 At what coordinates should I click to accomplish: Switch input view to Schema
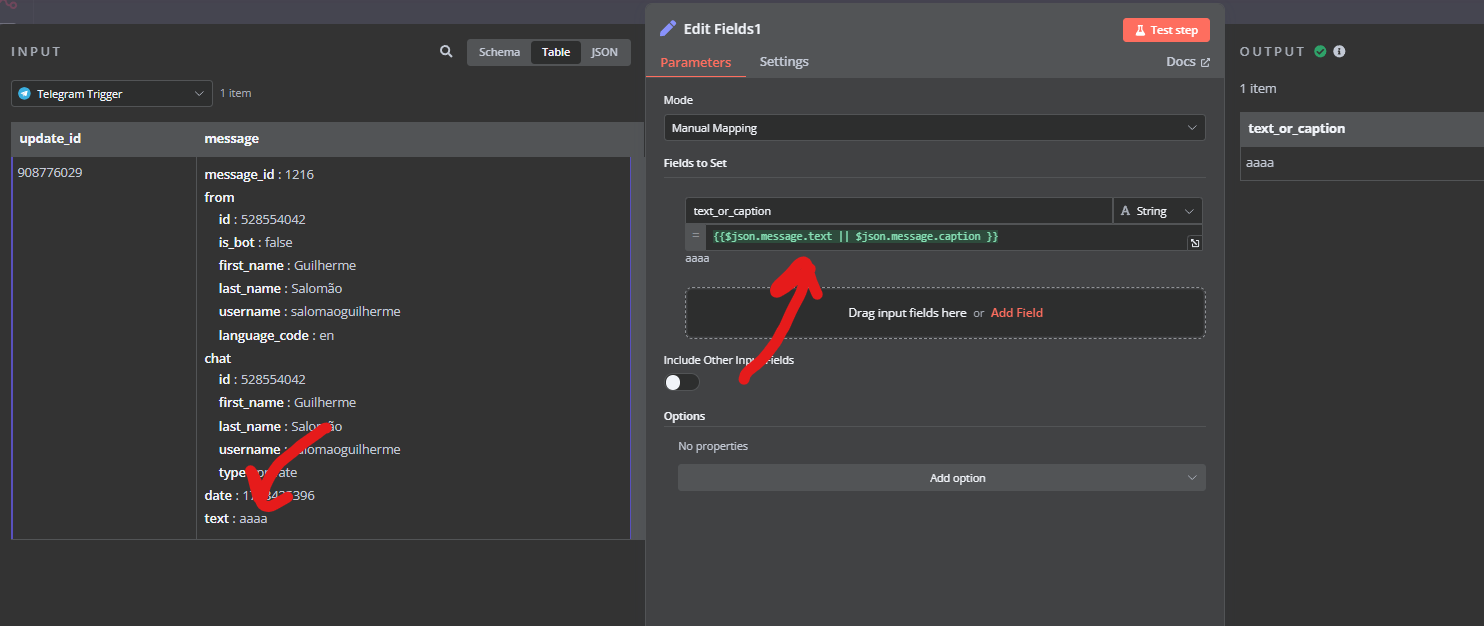pos(499,52)
